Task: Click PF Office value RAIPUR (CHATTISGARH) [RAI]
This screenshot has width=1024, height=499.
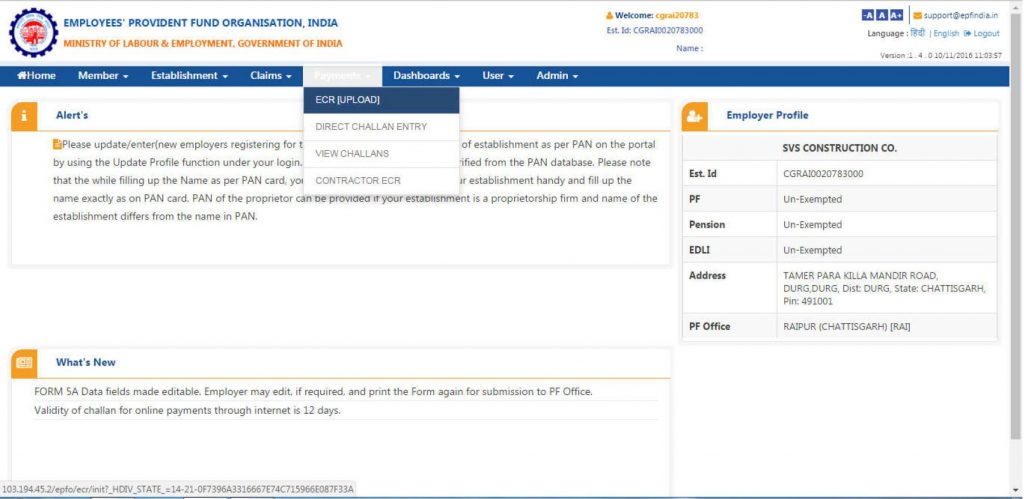Action: point(846,326)
